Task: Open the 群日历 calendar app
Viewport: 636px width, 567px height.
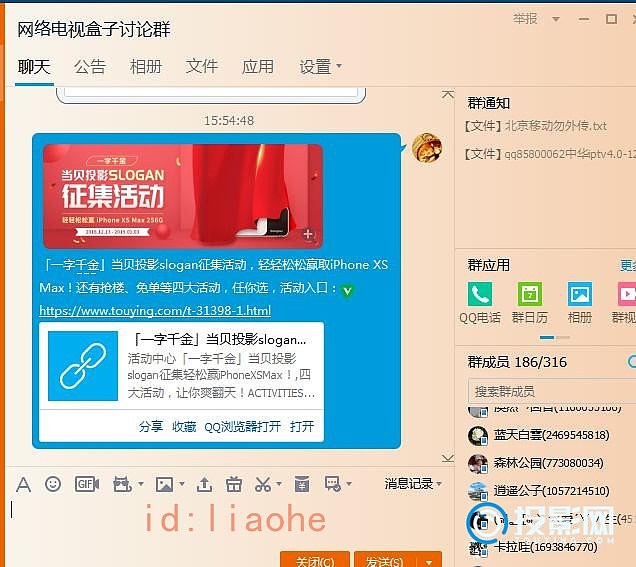Action: click(530, 294)
